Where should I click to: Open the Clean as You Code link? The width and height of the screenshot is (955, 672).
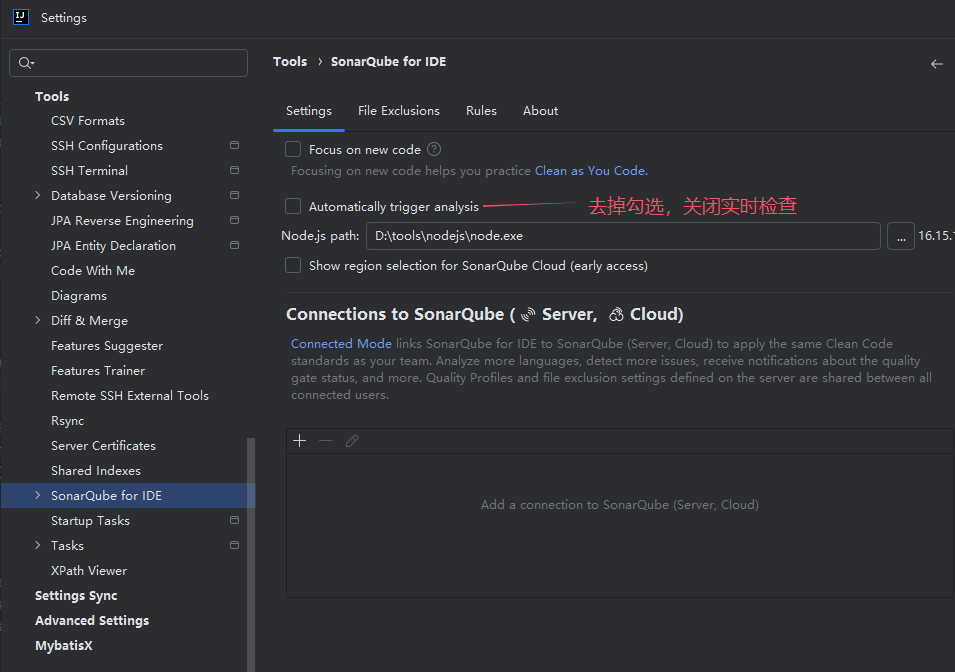click(x=590, y=171)
